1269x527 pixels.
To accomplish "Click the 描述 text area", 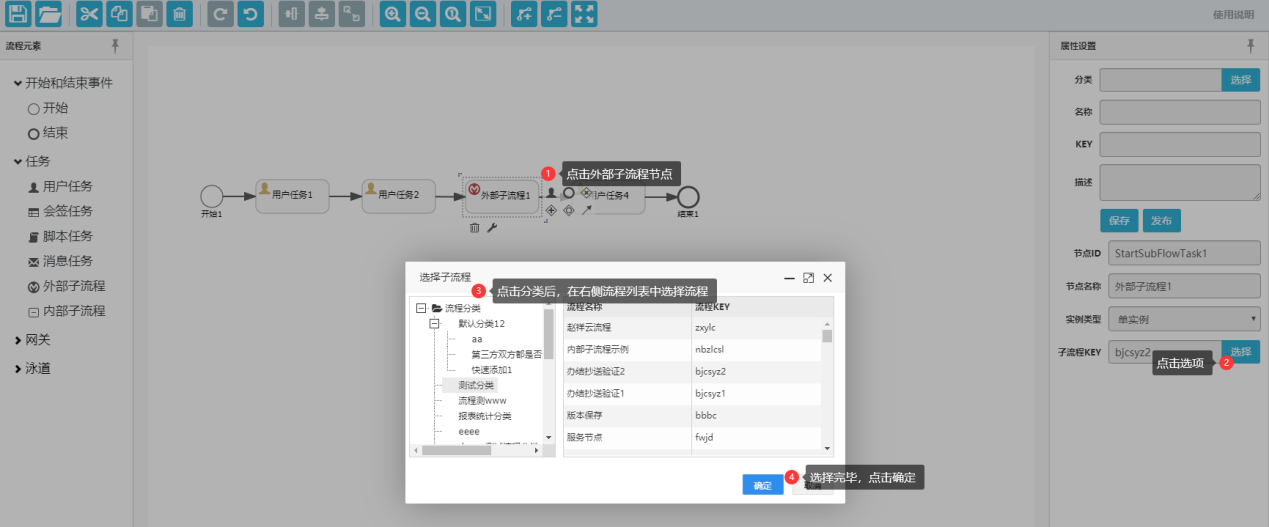I will click(1179, 183).
